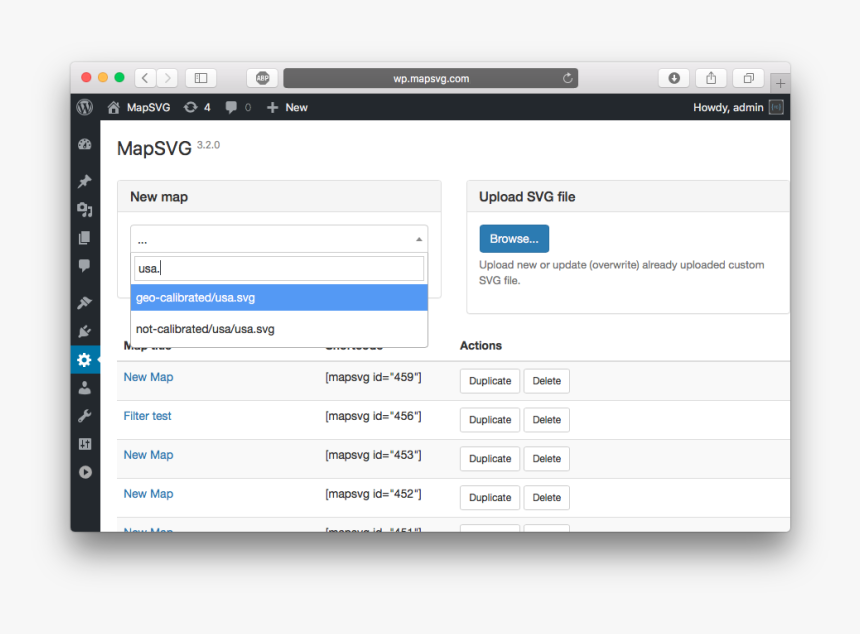Delete the map with id 453
Viewport: 860px width, 634px height.
pos(546,458)
